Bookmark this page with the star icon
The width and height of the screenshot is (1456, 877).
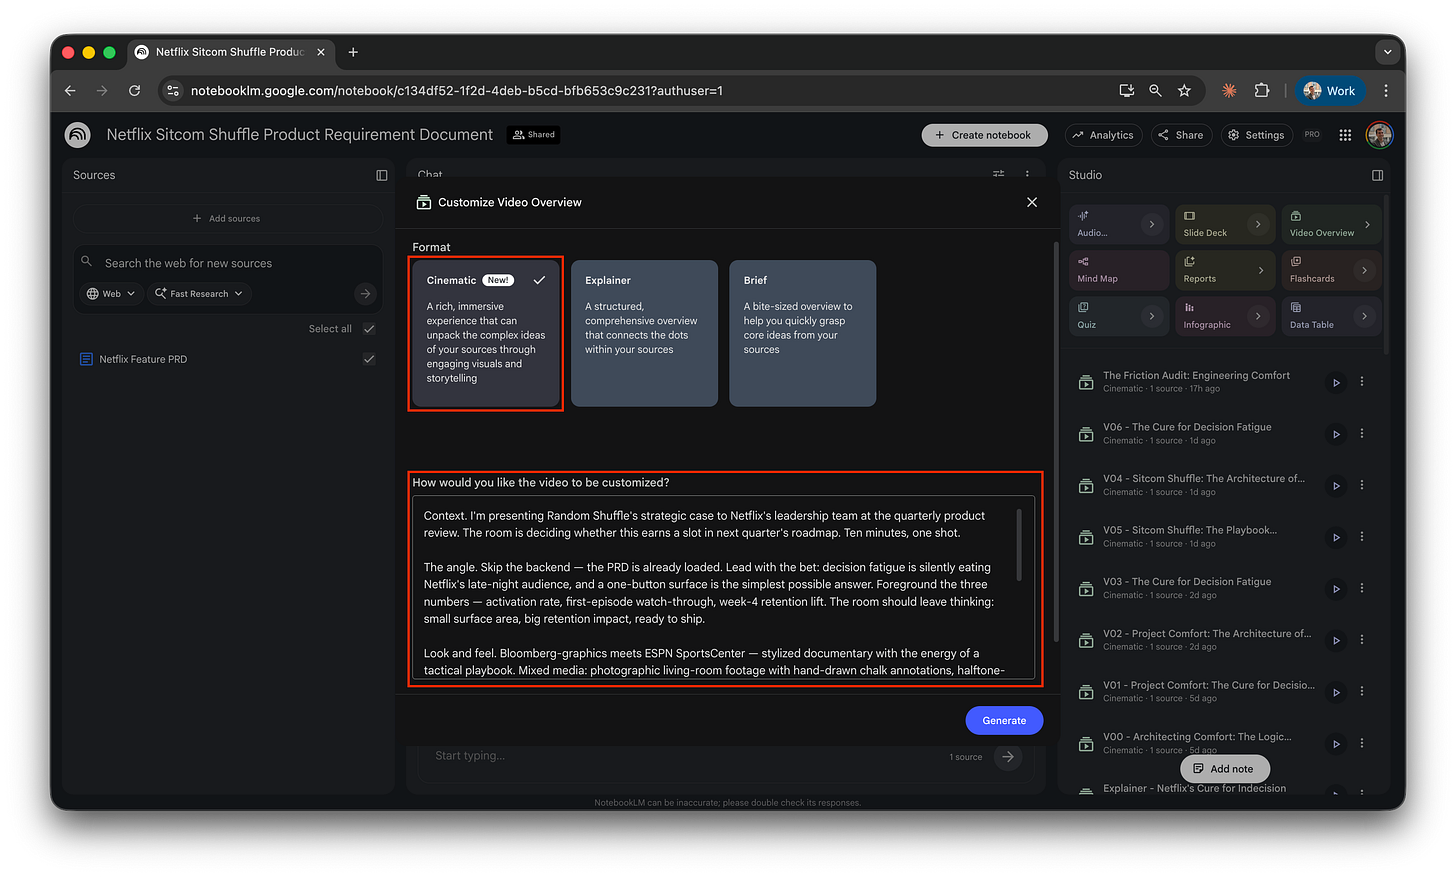(x=1184, y=91)
